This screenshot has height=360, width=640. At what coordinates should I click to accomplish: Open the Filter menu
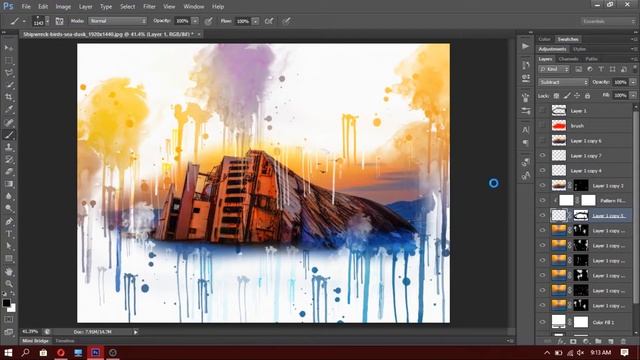[x=149, y=7]
